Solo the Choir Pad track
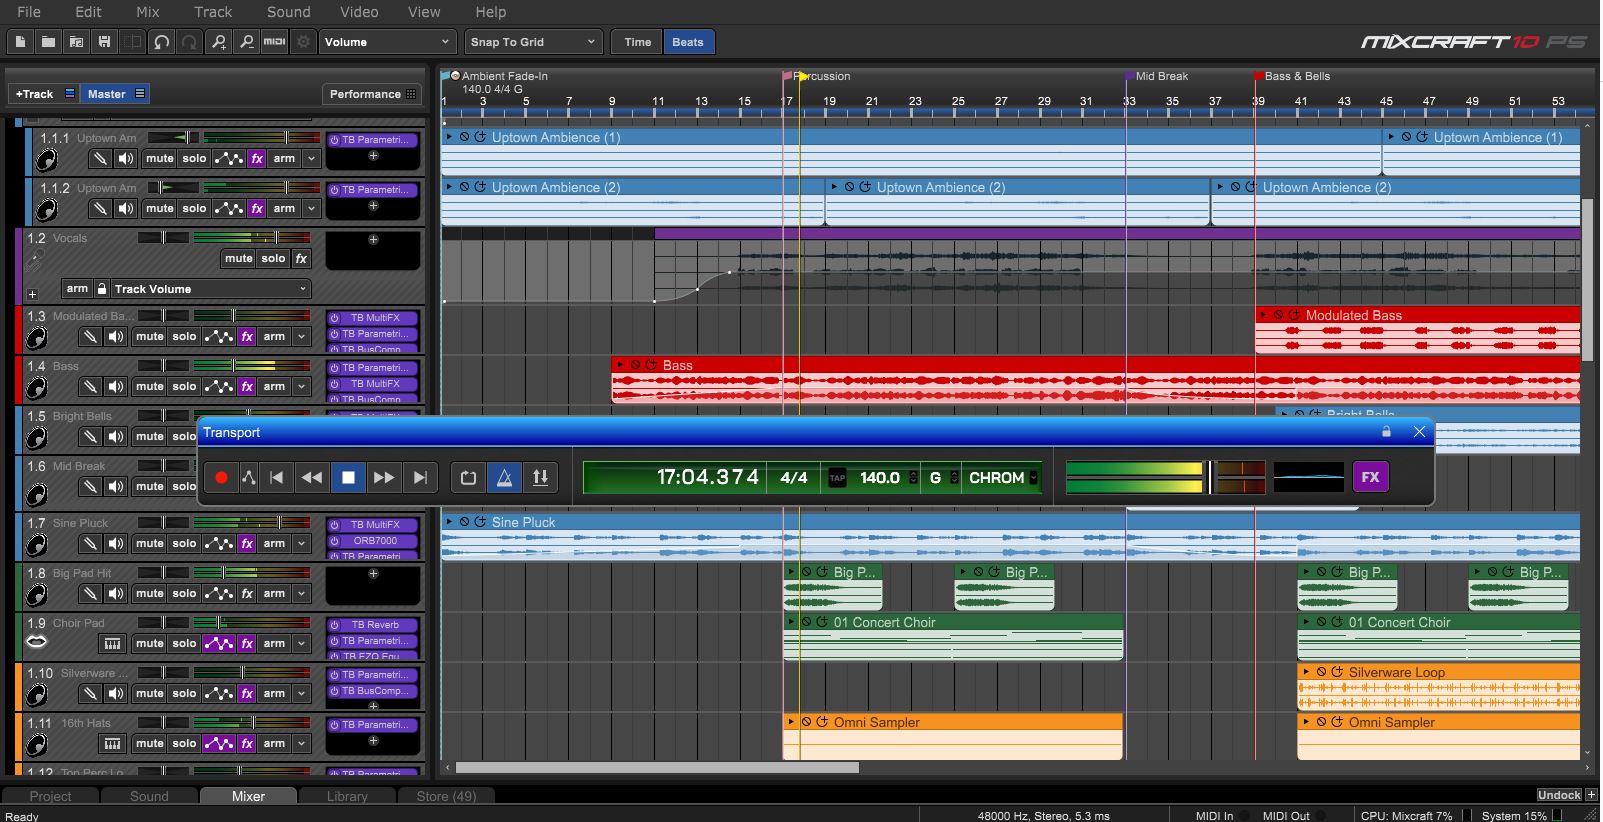1603x822 pixels. point(184,643)
